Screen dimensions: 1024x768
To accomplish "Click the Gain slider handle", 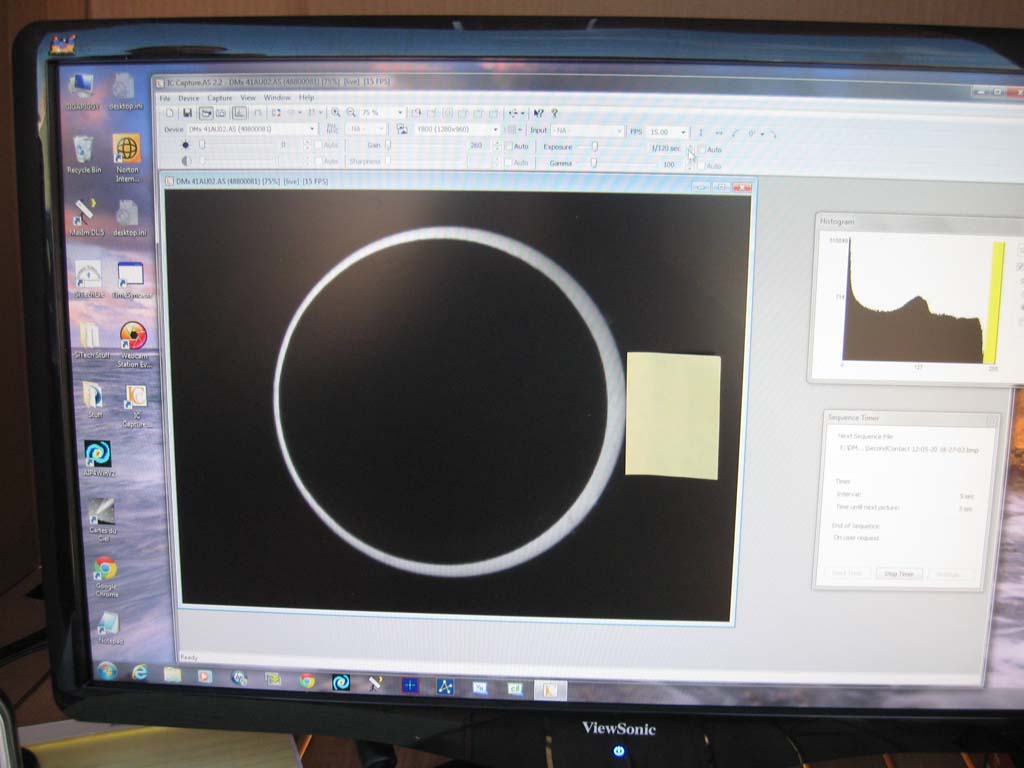I will [388, 145].
